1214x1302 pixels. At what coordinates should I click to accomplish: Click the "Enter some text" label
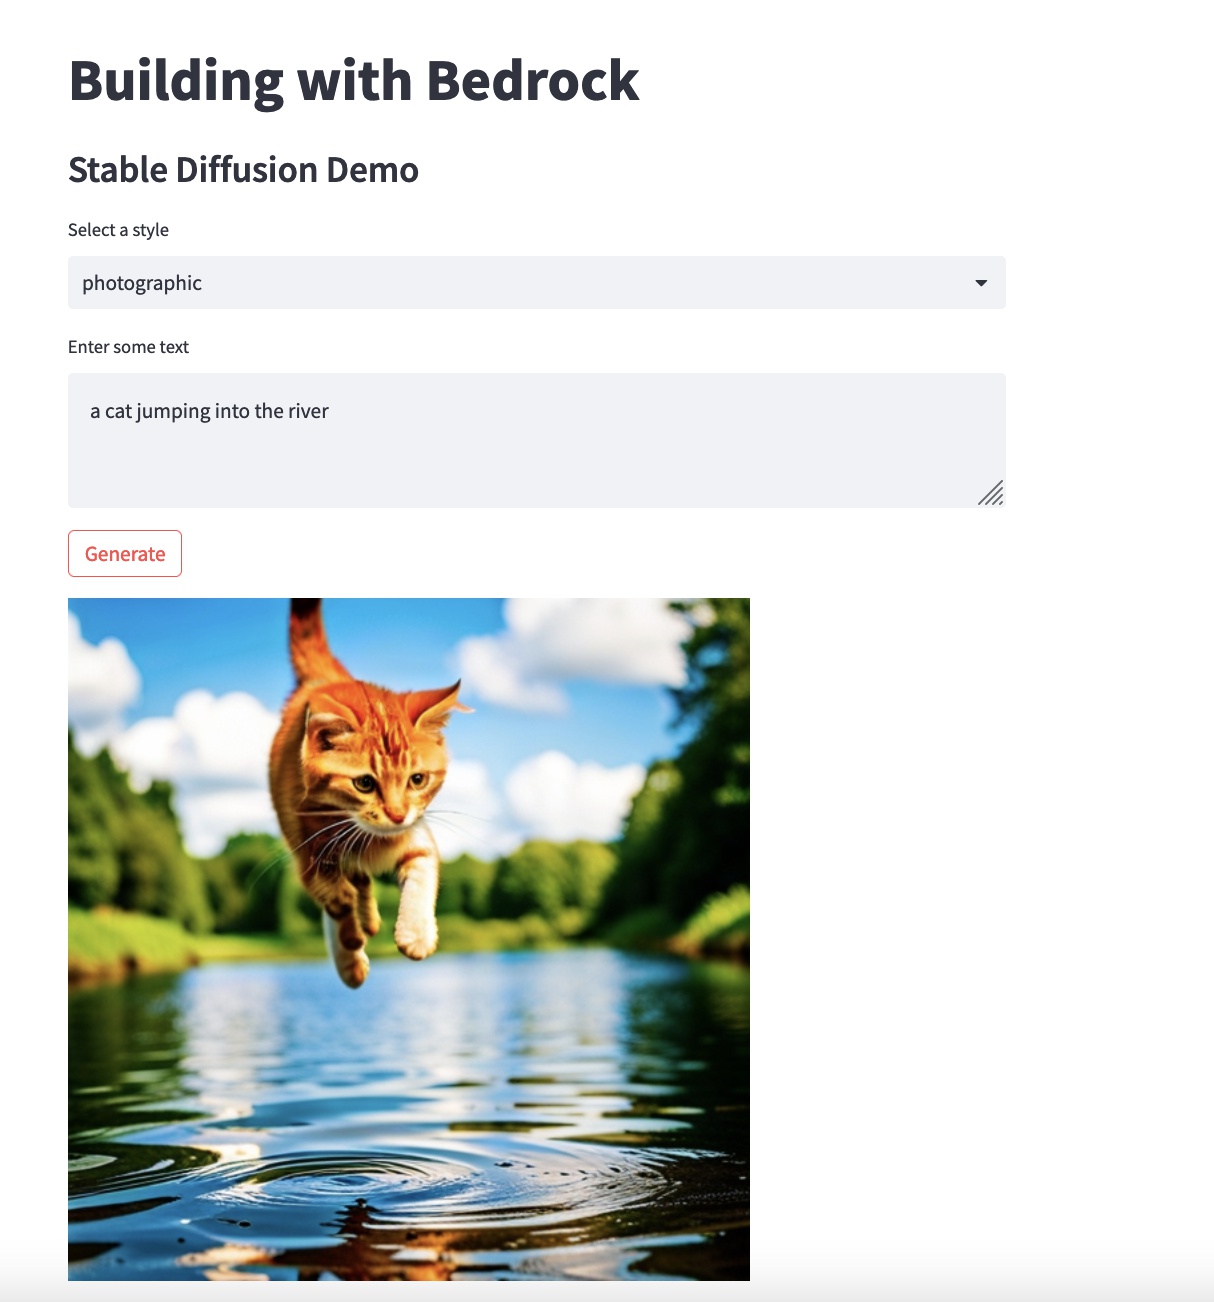click(x=128, y=347)
